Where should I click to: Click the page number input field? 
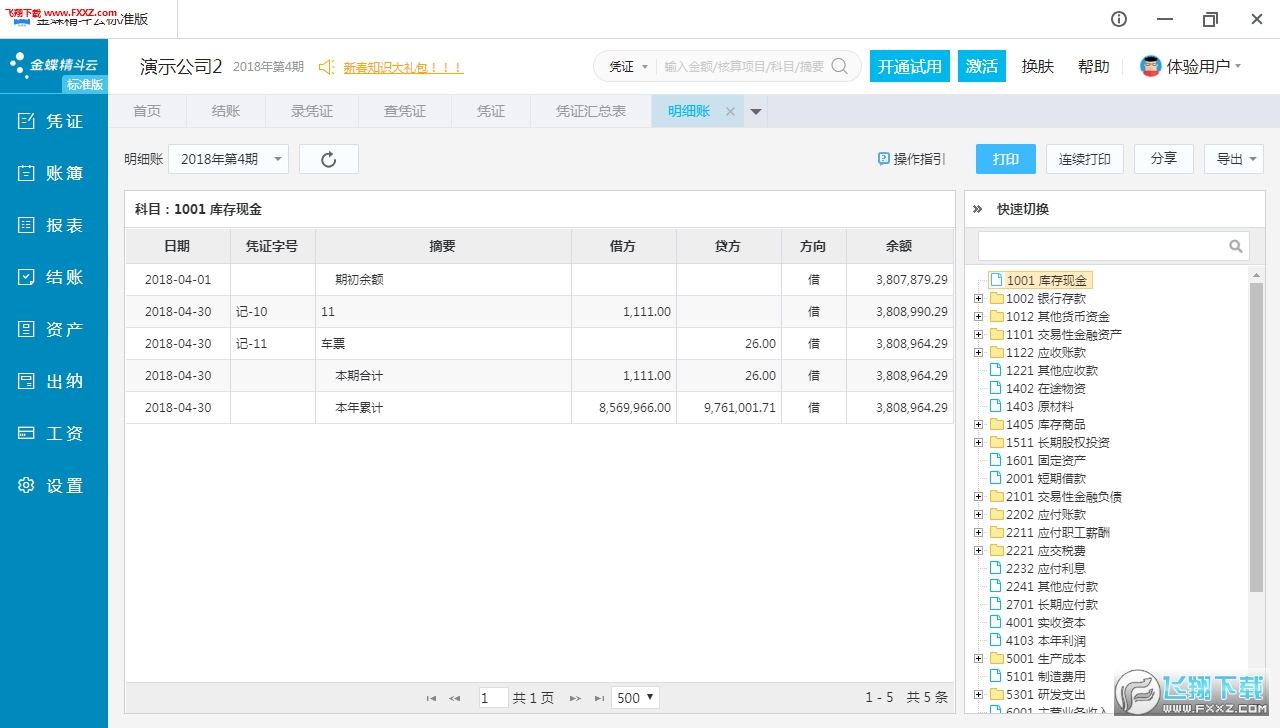pyautogui.click(x=493, y=698)
